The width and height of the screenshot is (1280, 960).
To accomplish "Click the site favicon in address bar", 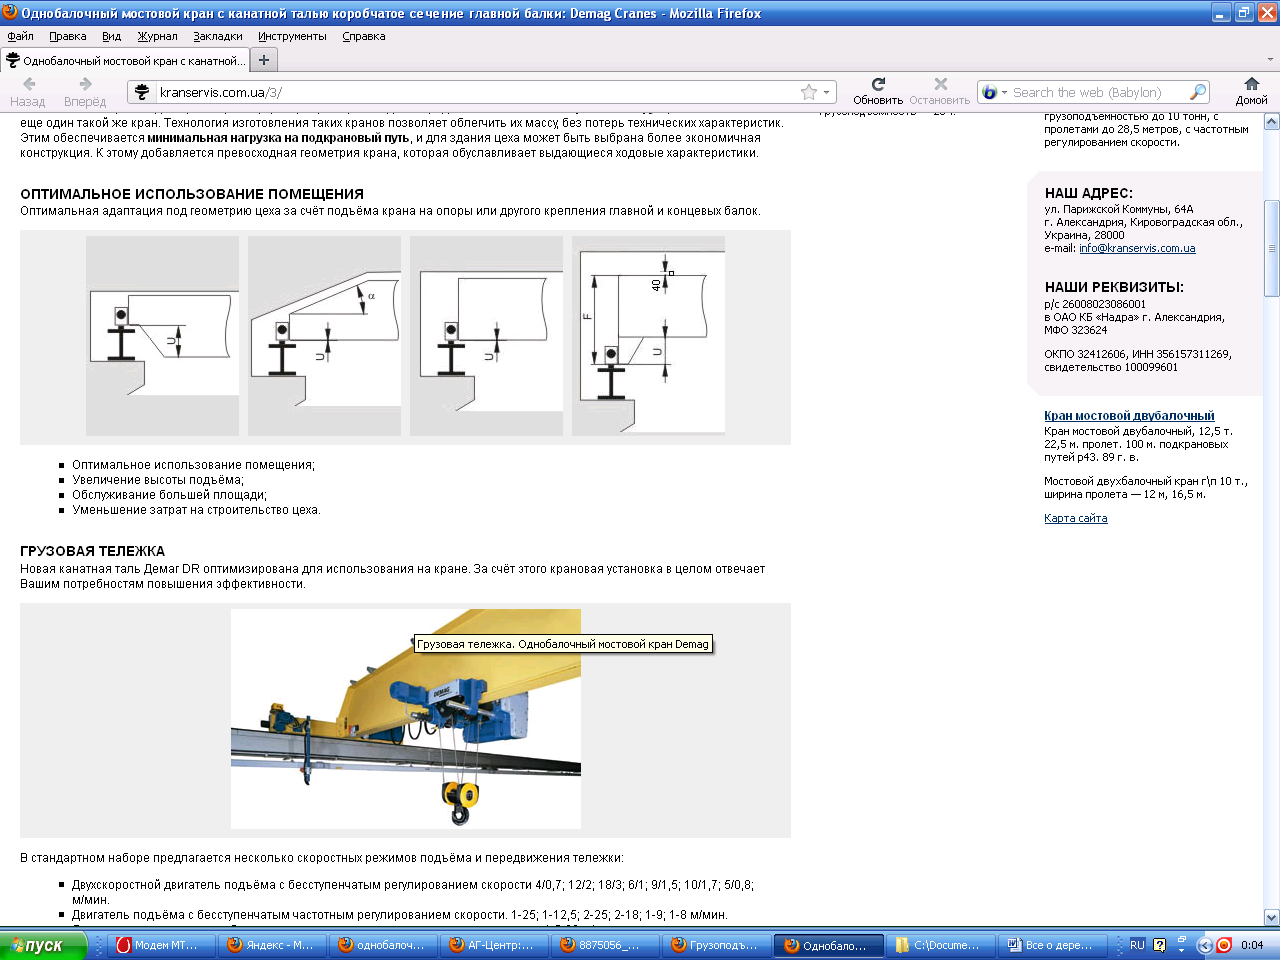I will click(x=142, y=92).
